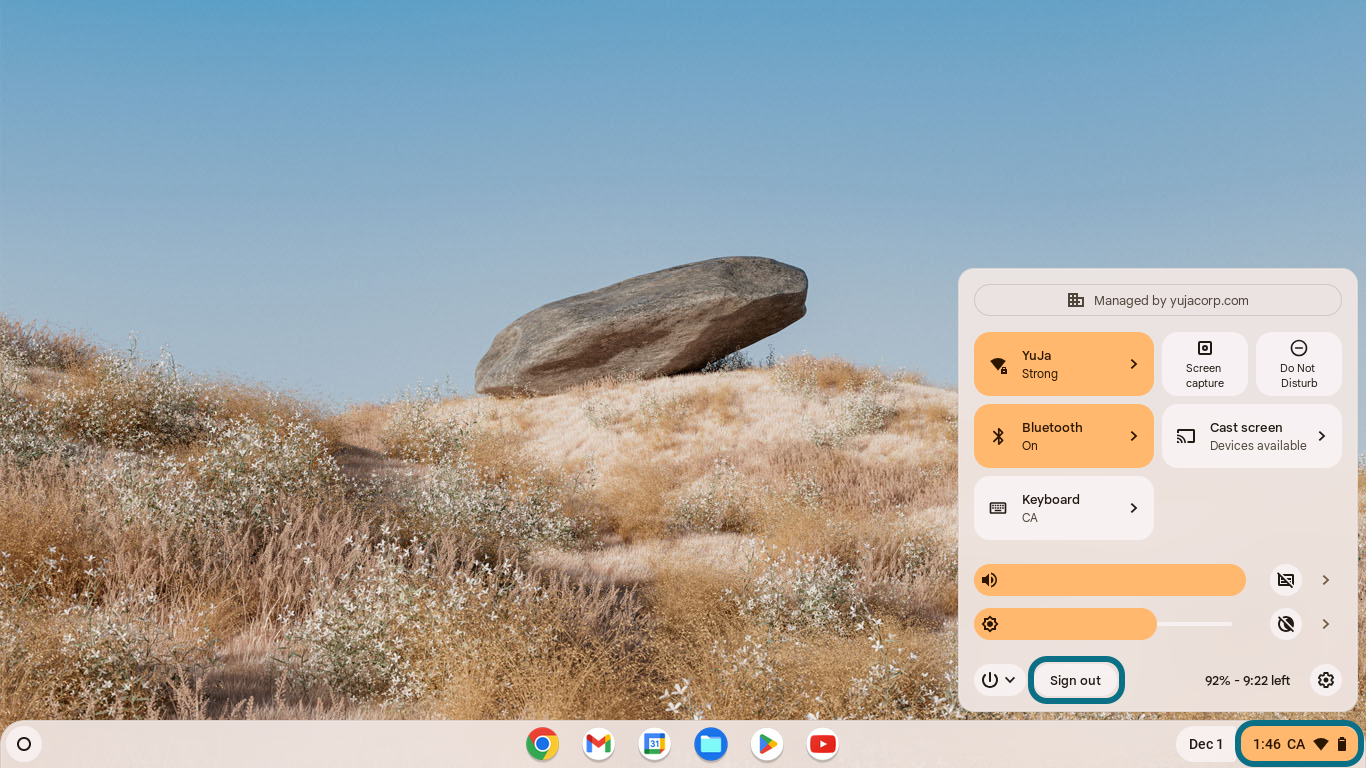Click the Wi-Fi icon in status tray

1320,744
